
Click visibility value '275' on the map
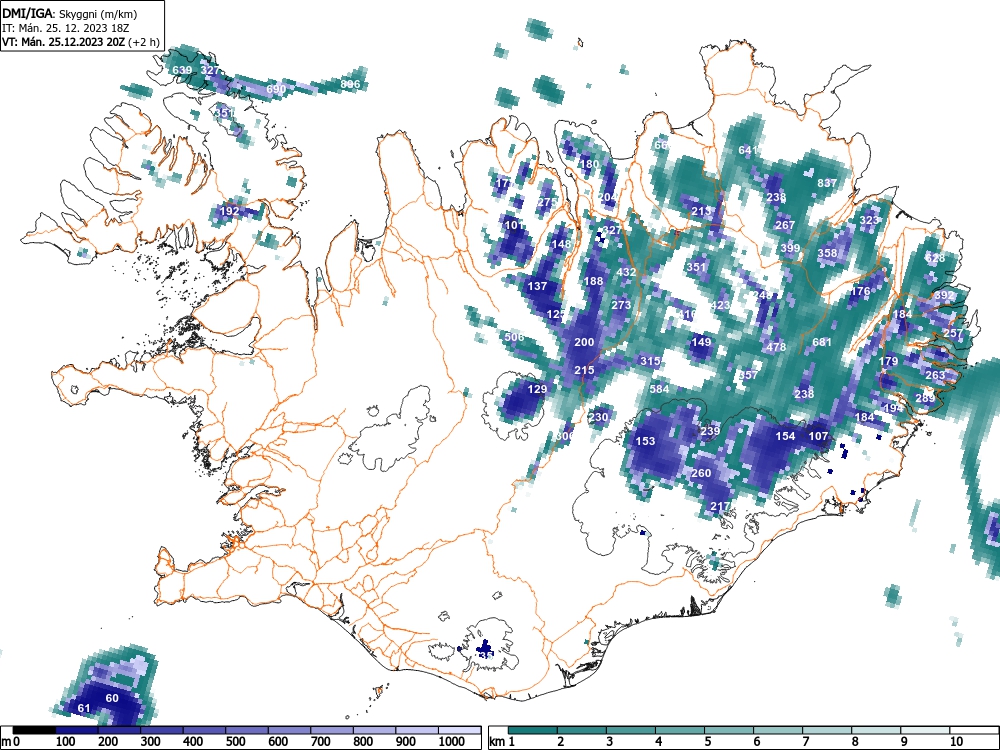[x=547, y=202]
